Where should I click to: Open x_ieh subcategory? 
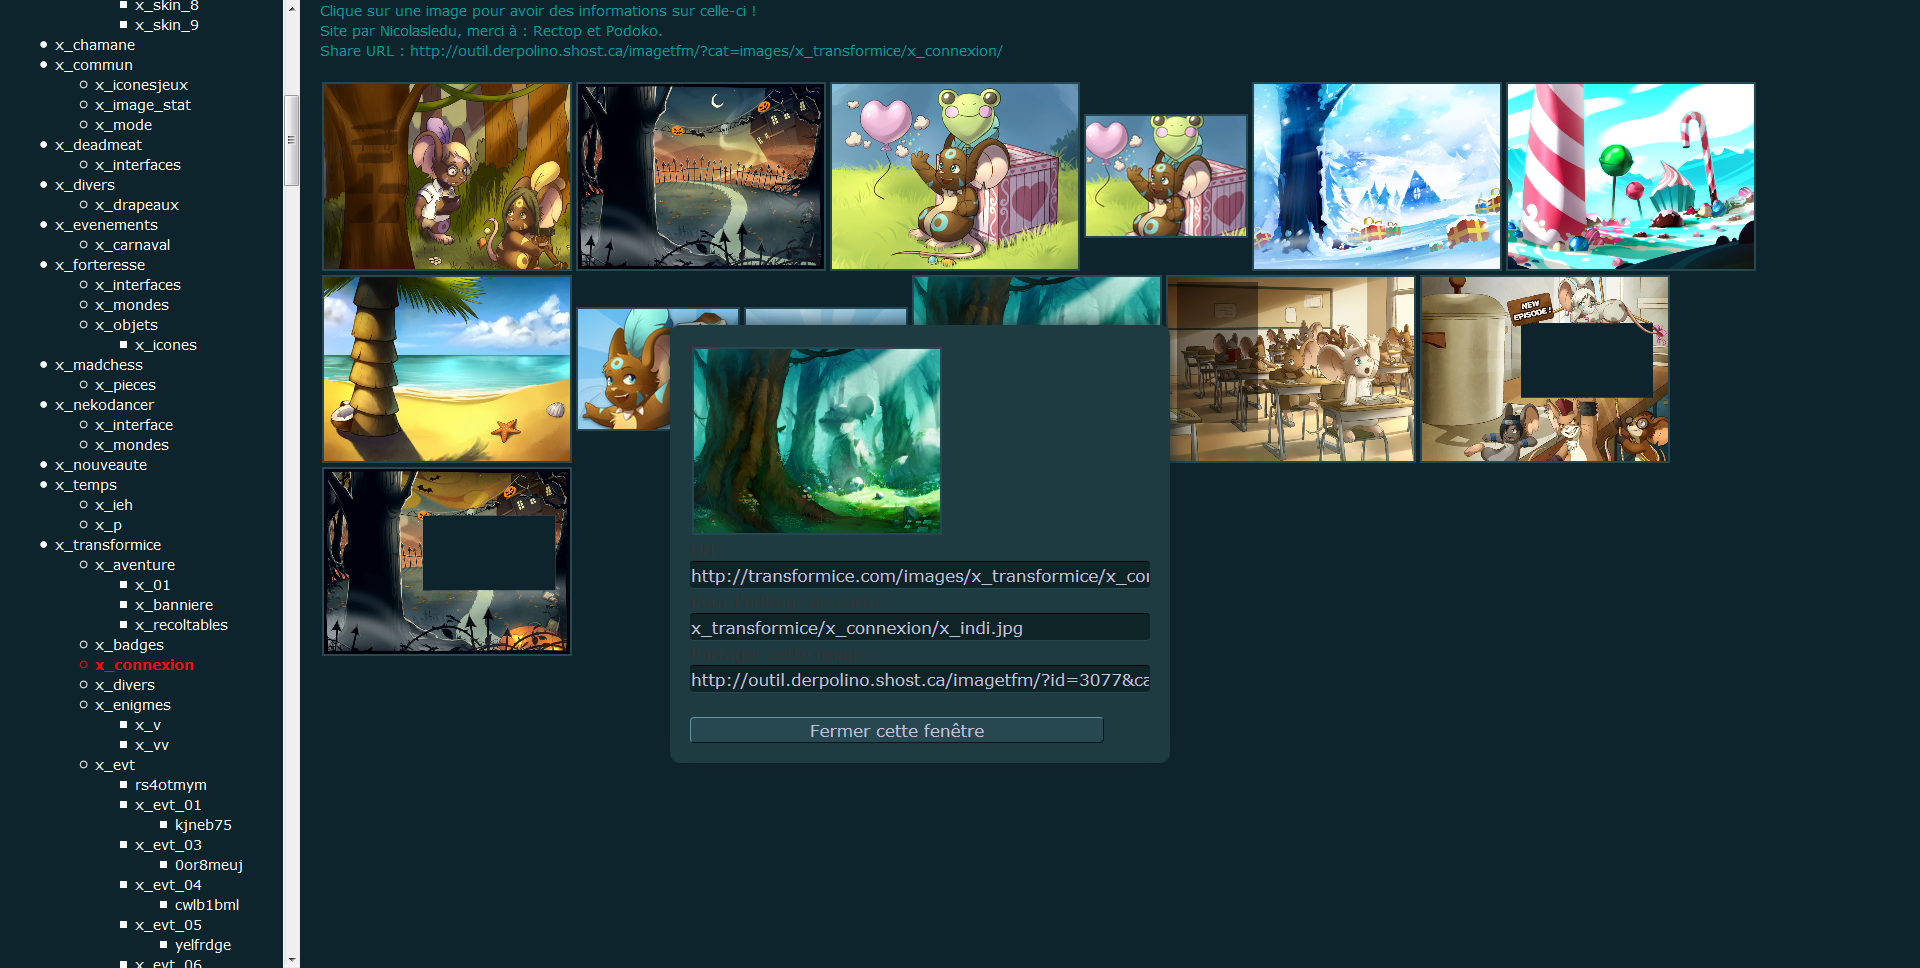[114, 505]
